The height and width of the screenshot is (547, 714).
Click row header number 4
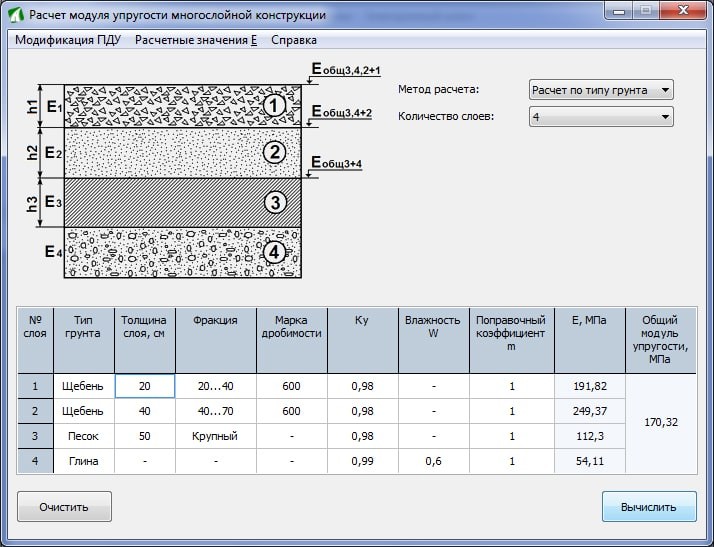(x=35, y=461)
